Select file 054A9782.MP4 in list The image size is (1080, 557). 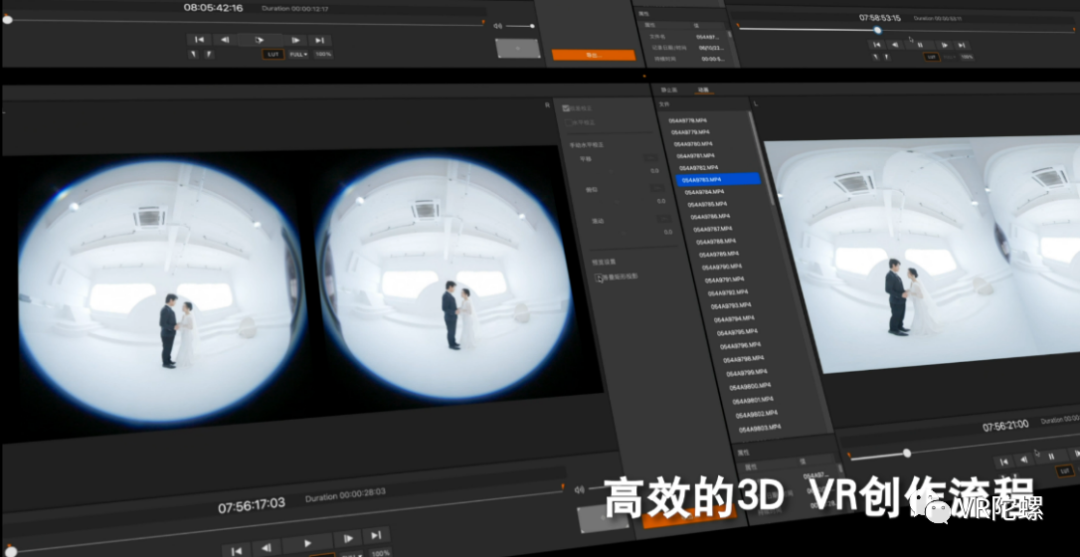(x=699, y=167)
